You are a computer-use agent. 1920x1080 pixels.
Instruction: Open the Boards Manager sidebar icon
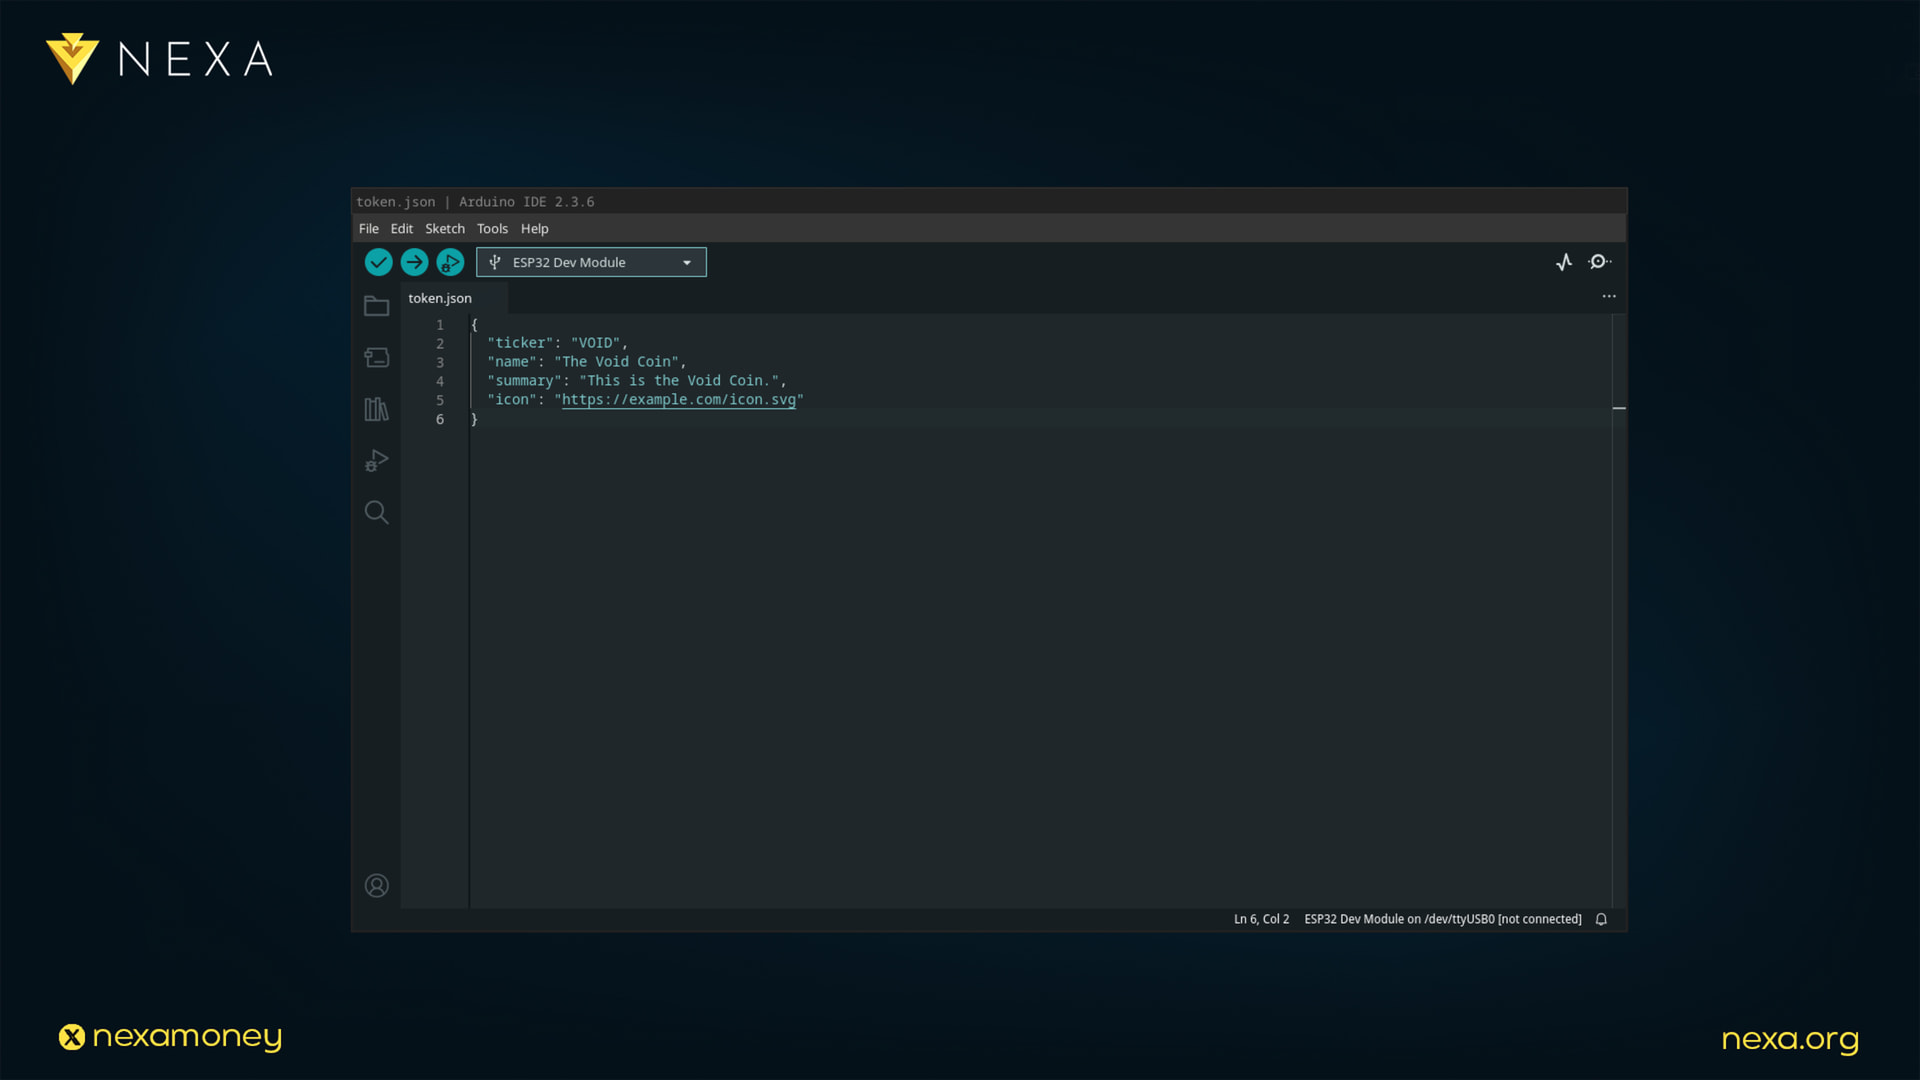point(376,358)
